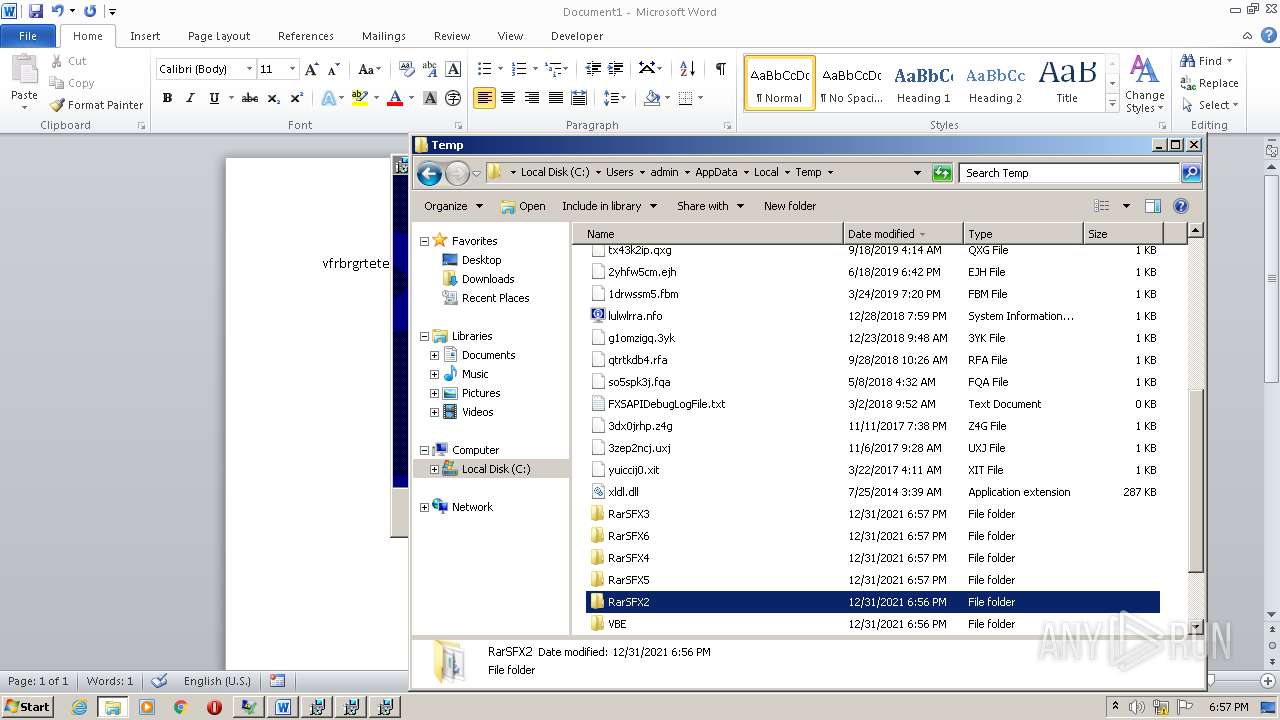Toggle Show/Hide paragraph marks

pos(720,68)
